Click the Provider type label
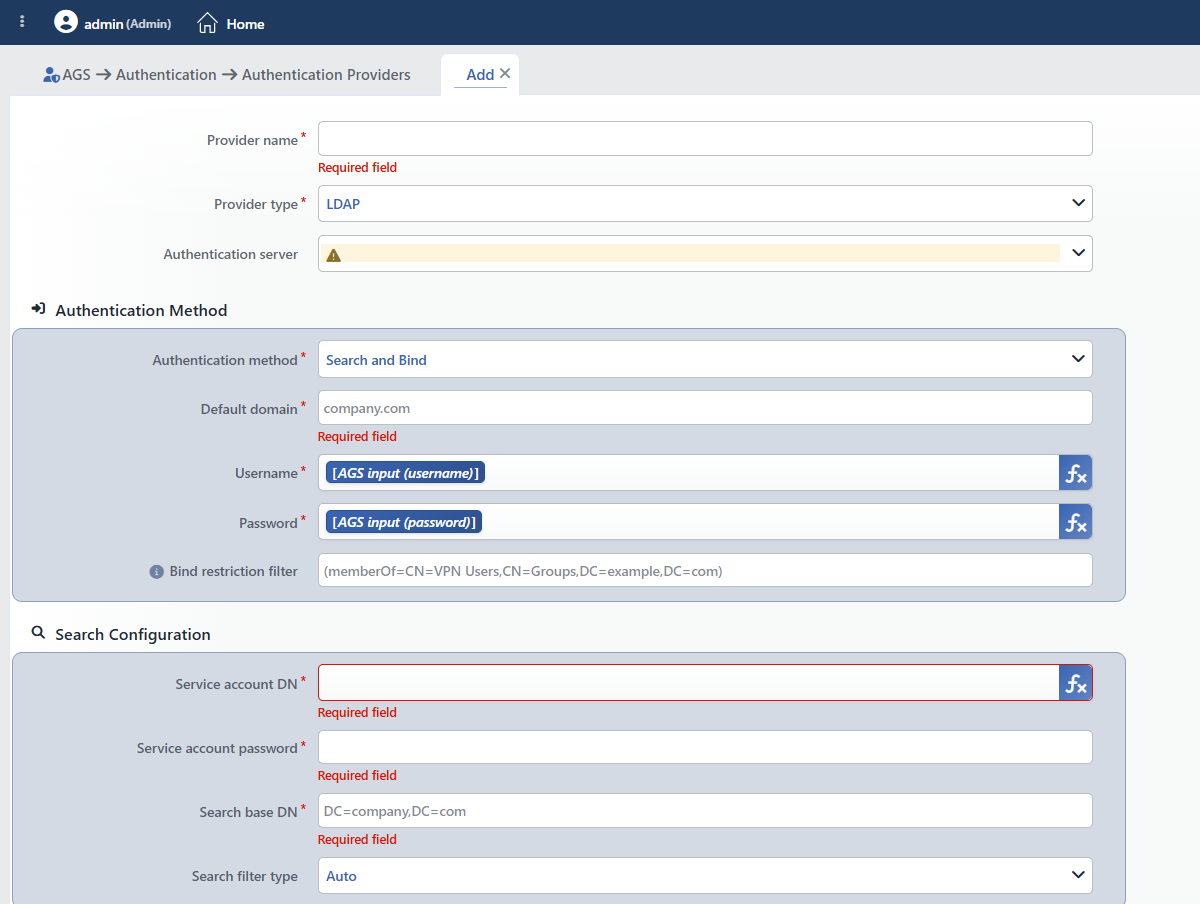1200x904 pixels. pyautogui.click(x=256, y=204)
